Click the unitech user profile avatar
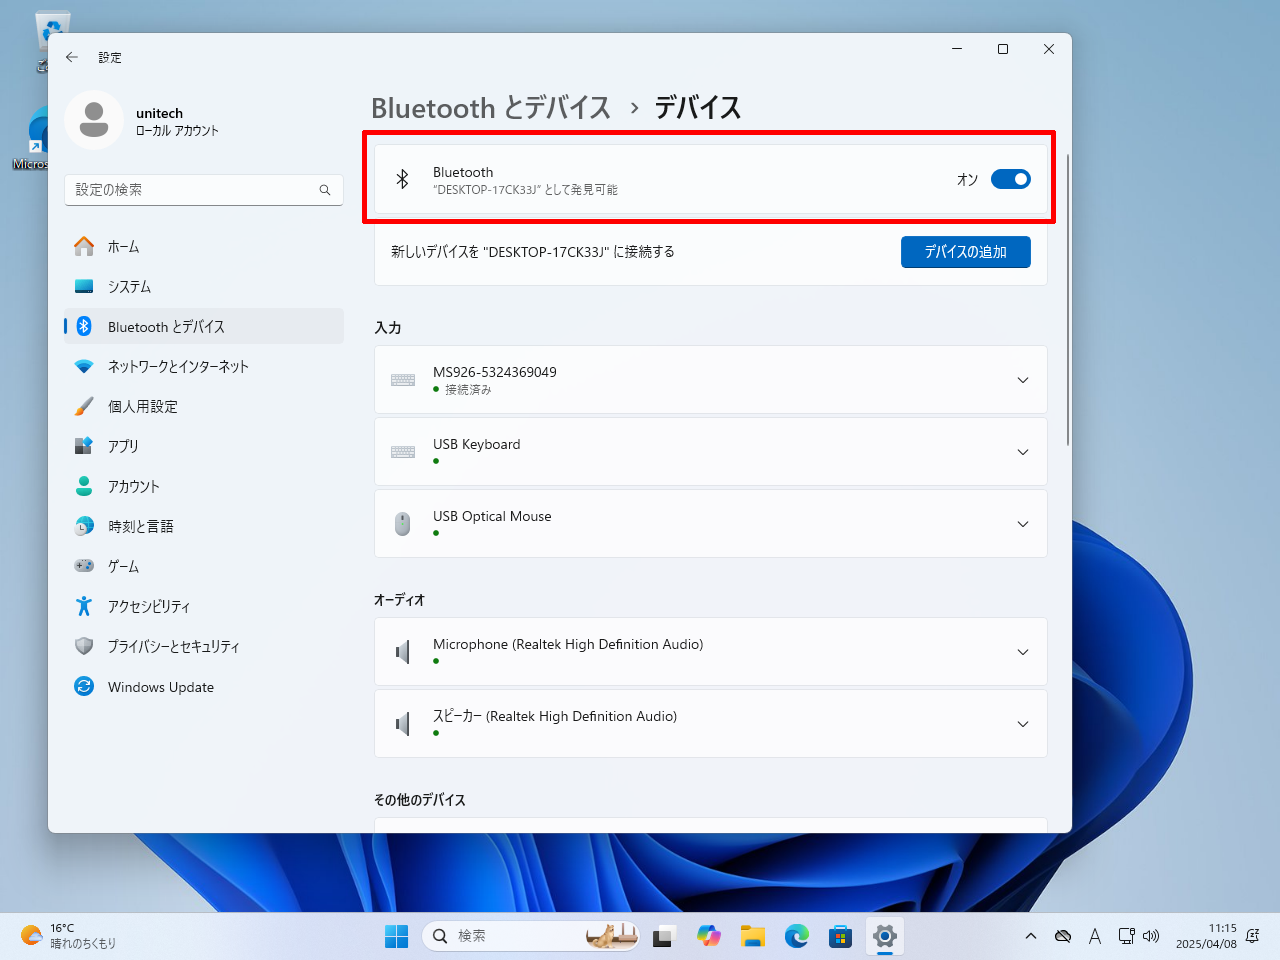The height and width of the screenshot is (960, 1280). [x=94, y=120]
